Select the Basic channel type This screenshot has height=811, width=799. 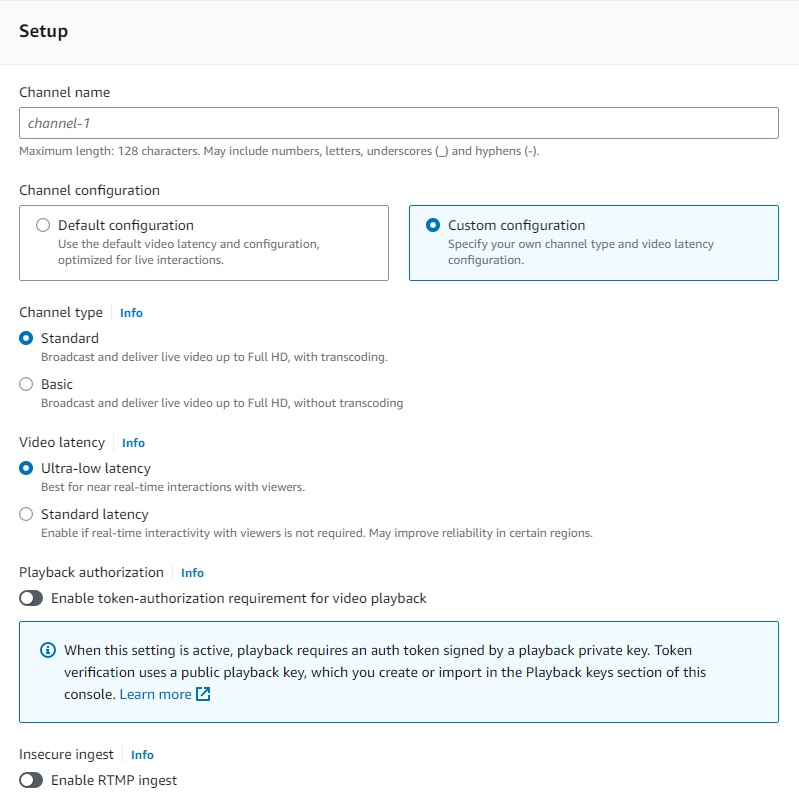(x=26, y=384)
